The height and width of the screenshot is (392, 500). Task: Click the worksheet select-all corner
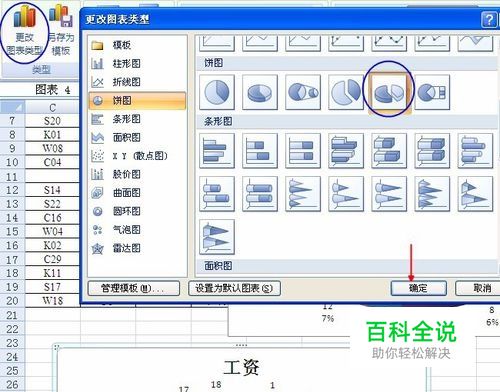[x=13, y=108]
